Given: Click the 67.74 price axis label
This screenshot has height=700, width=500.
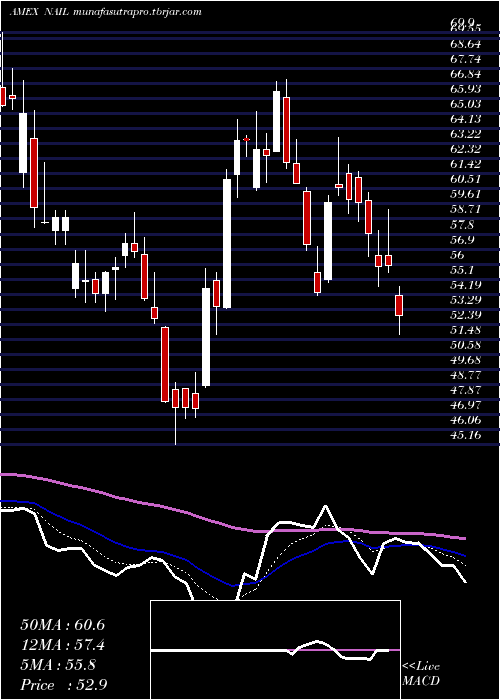Looking at the screenshot, I should [x=466, y=59].
